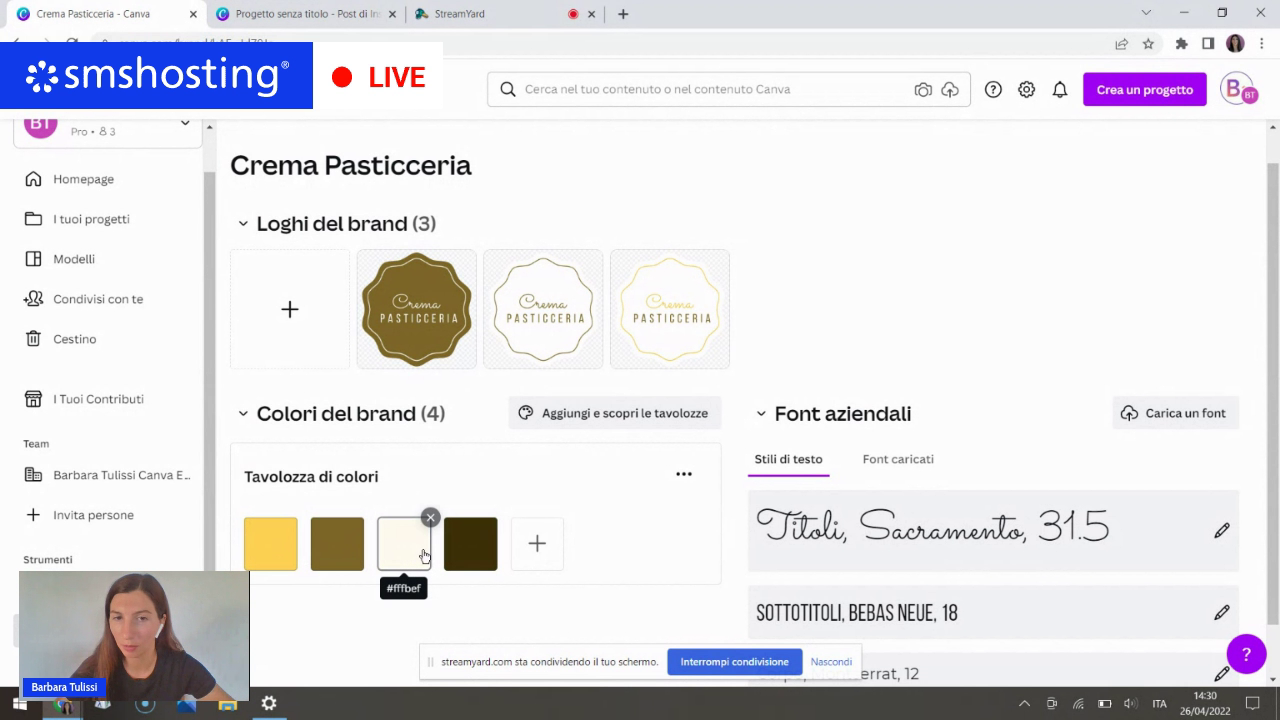Open the settings gear in the Canva header
Image resolution: width=1280 pixels, height=720 pixels.
[1026, 89]
